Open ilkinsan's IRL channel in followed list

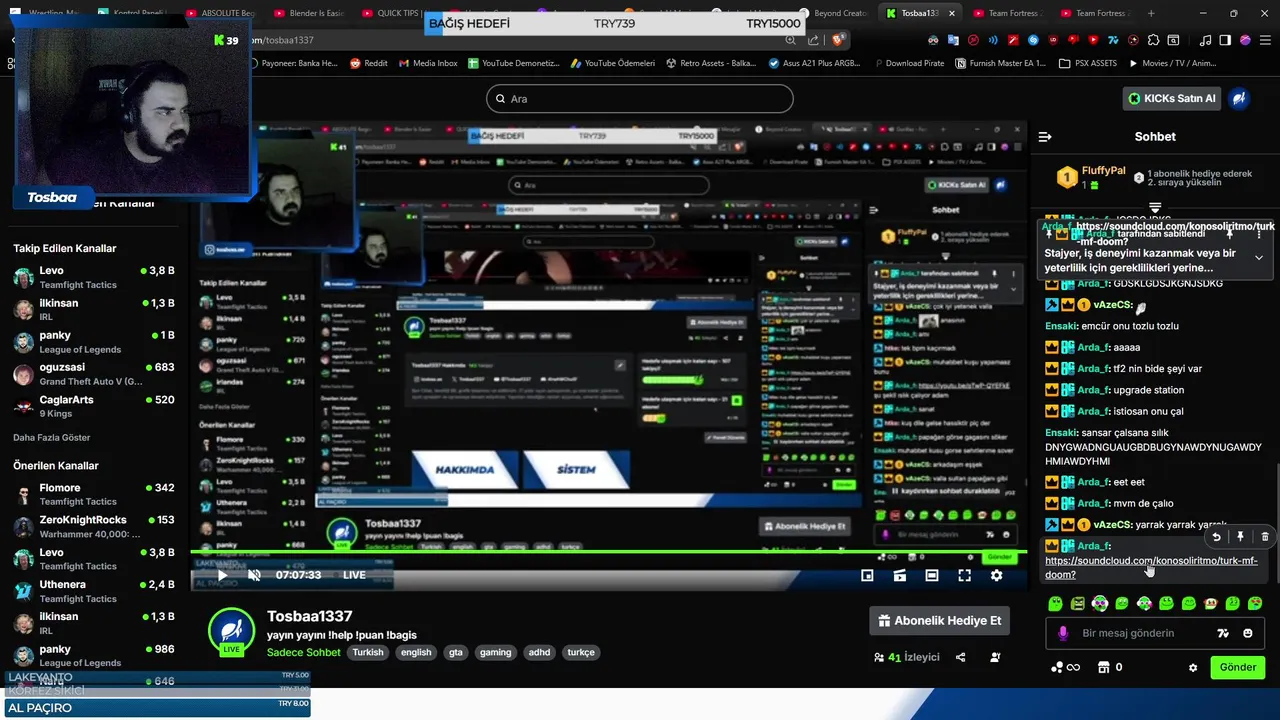click(x=94, y=309)
